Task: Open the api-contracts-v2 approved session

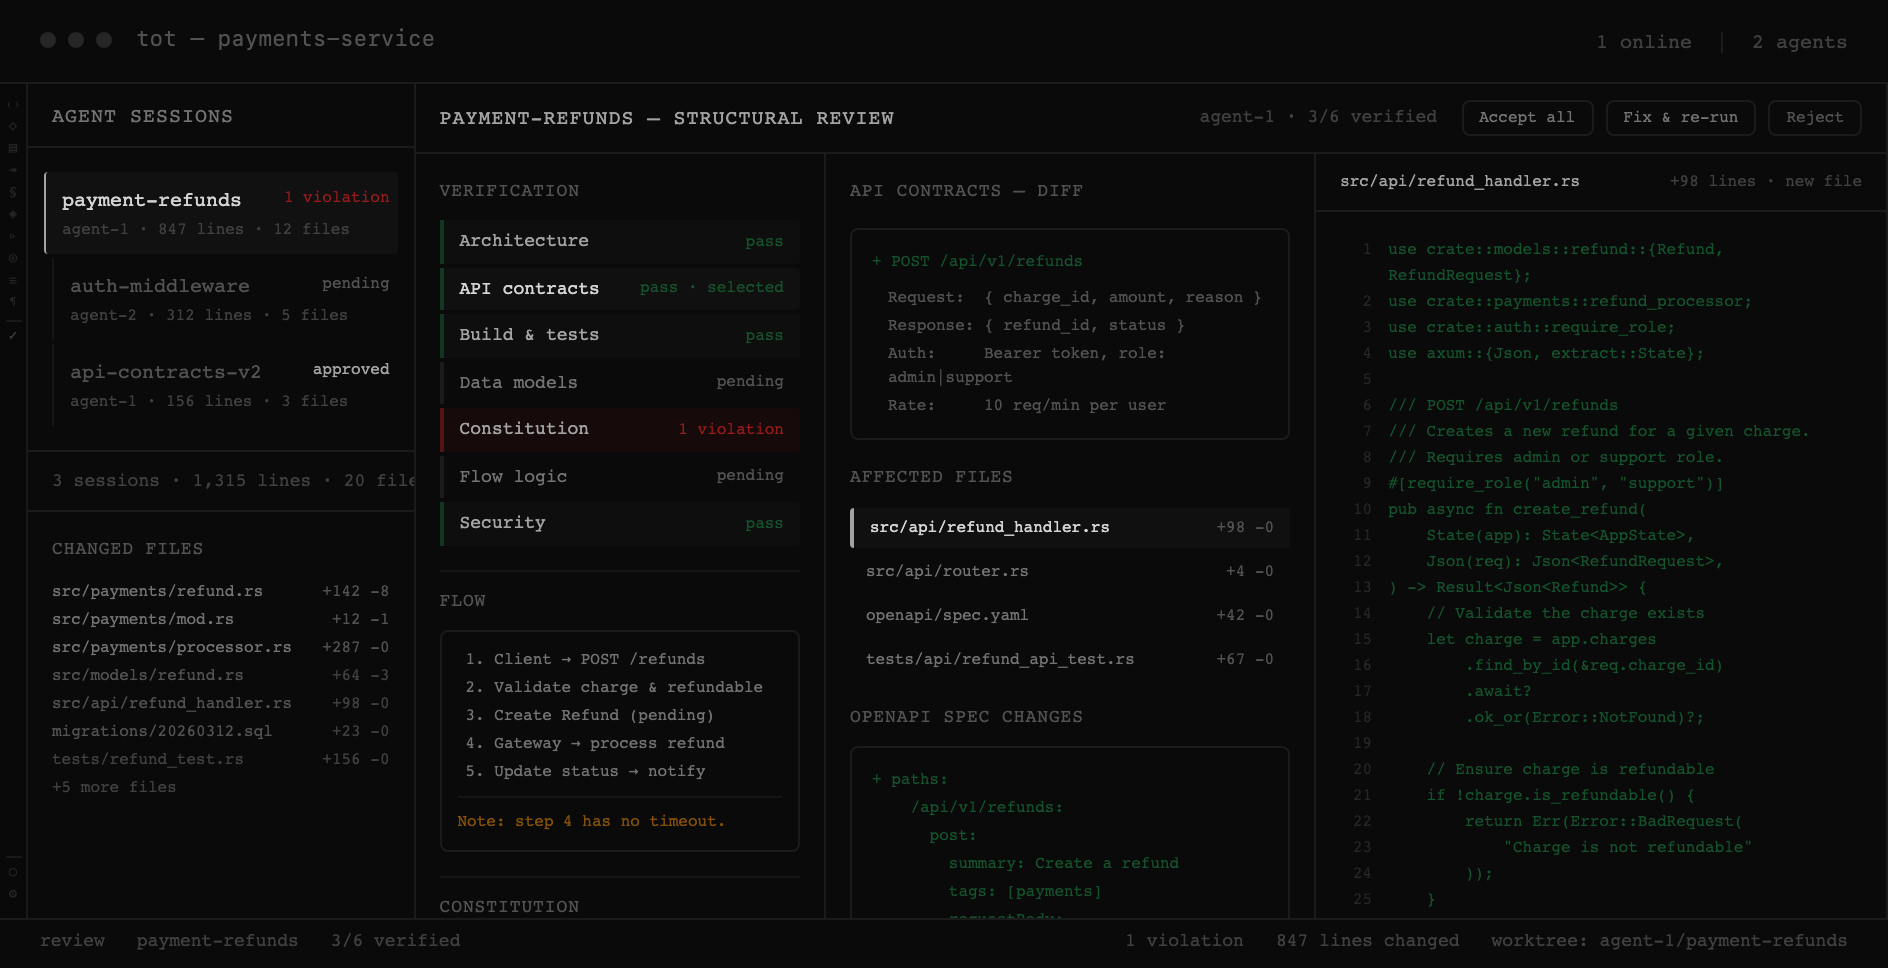Action: click(x=225, y=385)
